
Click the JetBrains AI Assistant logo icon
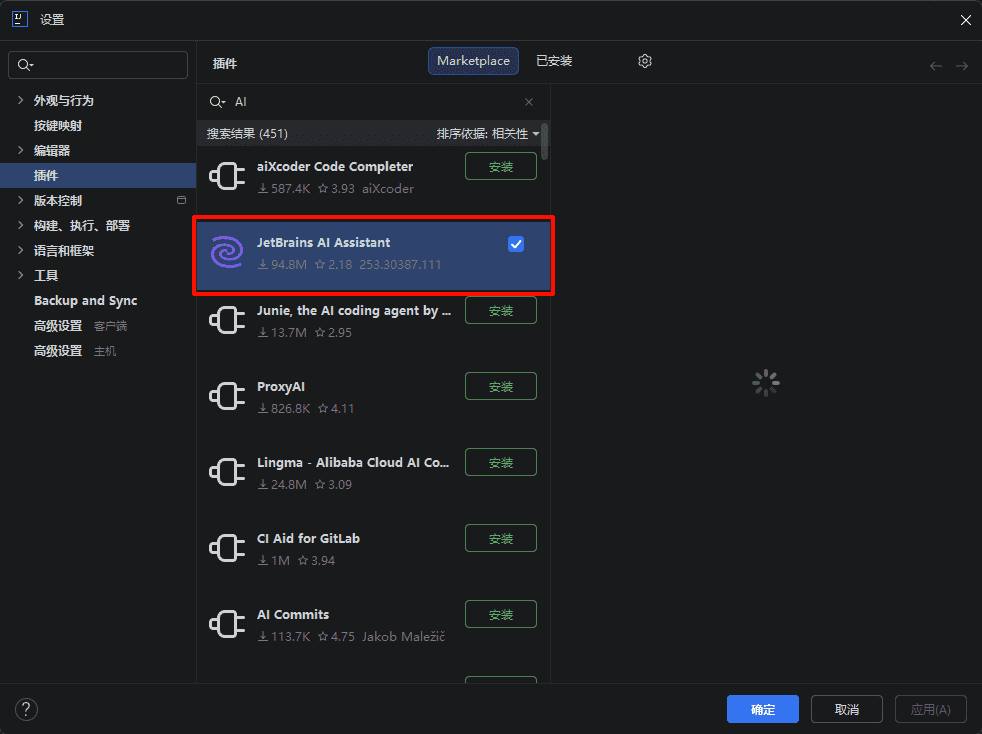[x=227, y=253]
